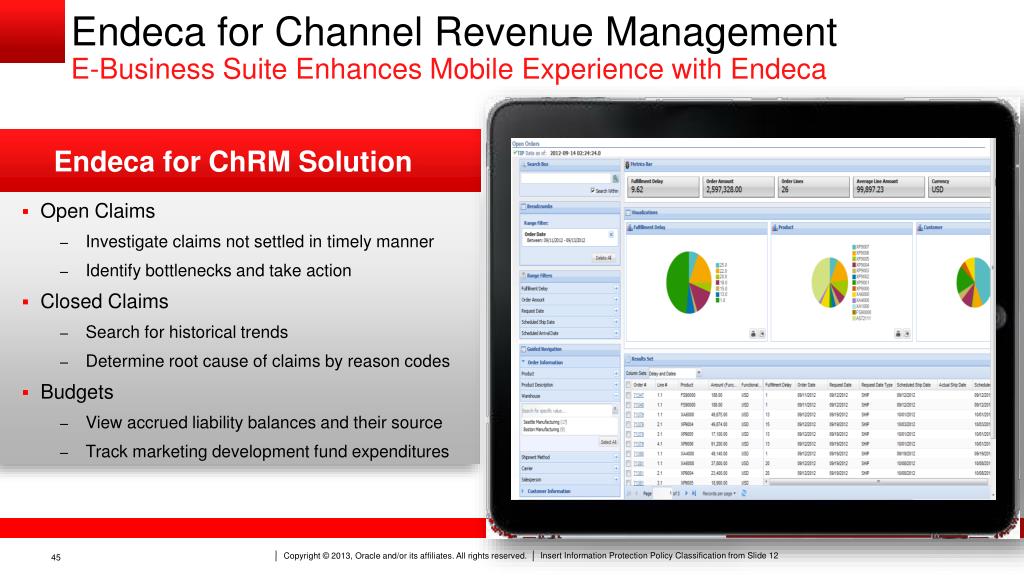Click the Average Line Amount metric tile
Image resolution: width=1024 pixels, height=576 pixels.
coord(888,186)
